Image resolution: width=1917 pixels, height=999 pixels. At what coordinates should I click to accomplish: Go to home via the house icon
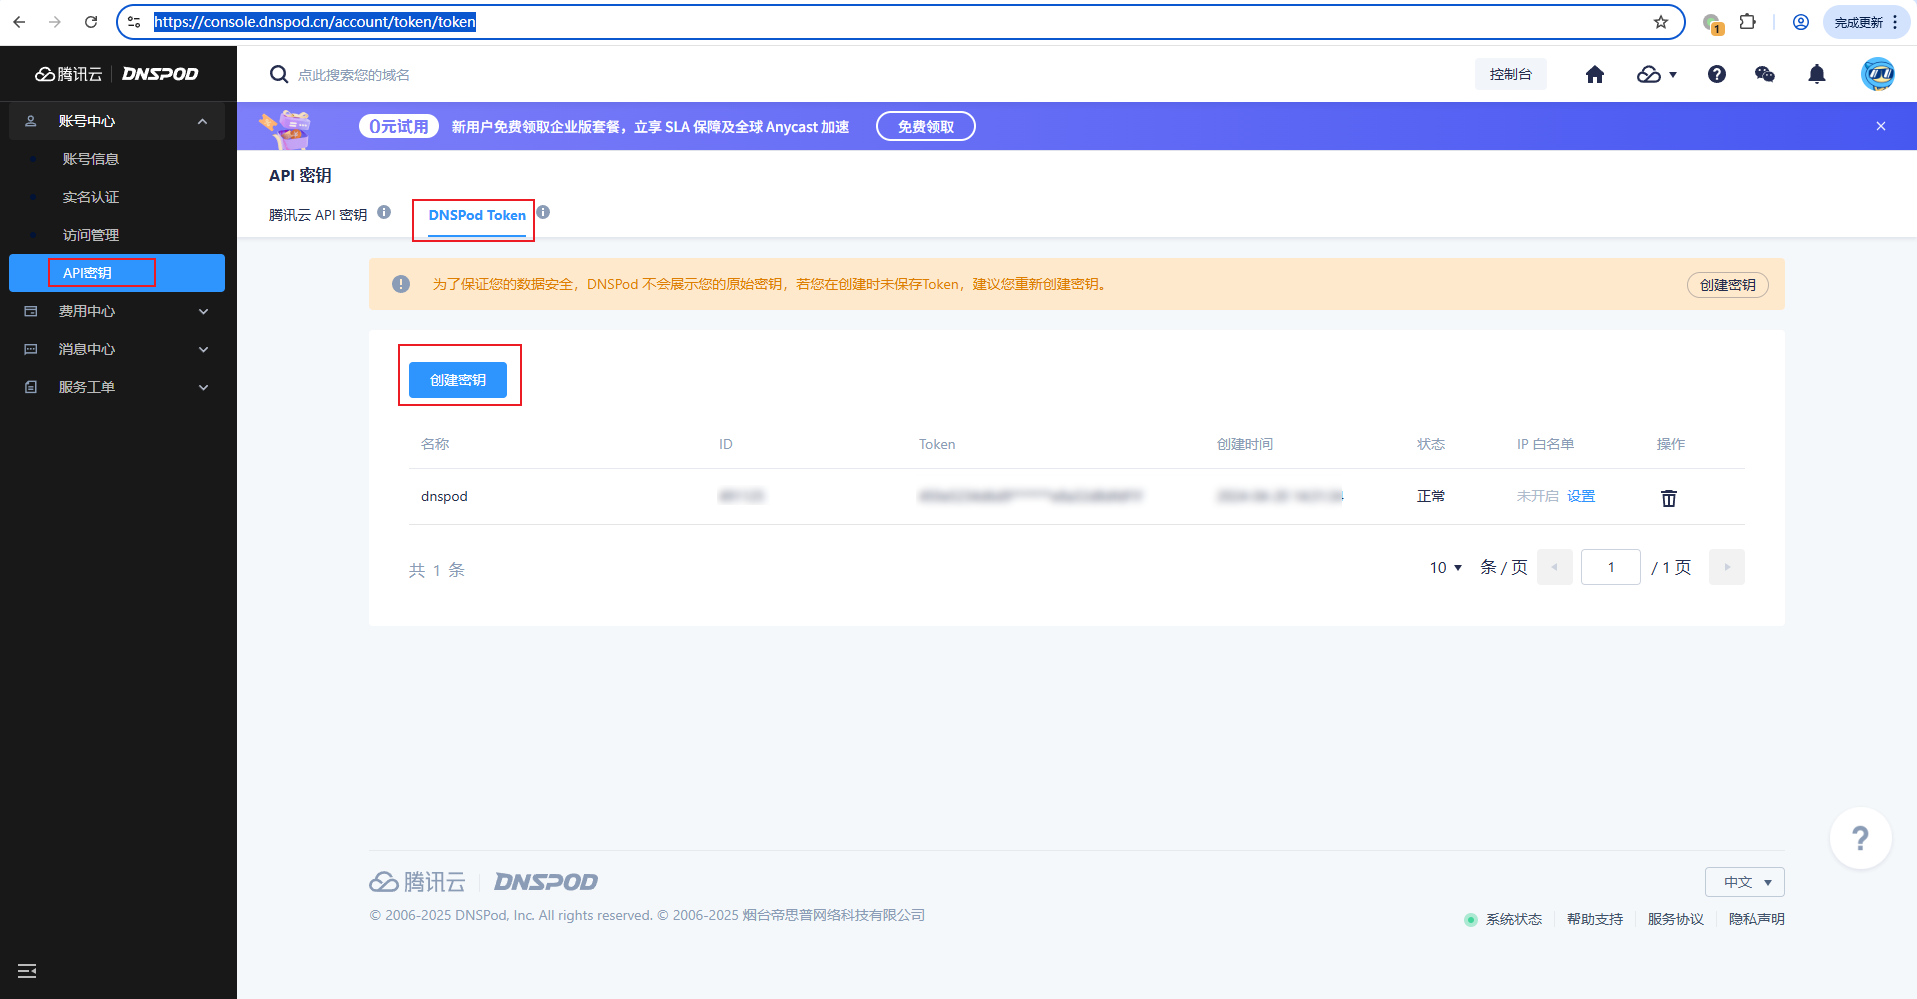[1595, 74]
